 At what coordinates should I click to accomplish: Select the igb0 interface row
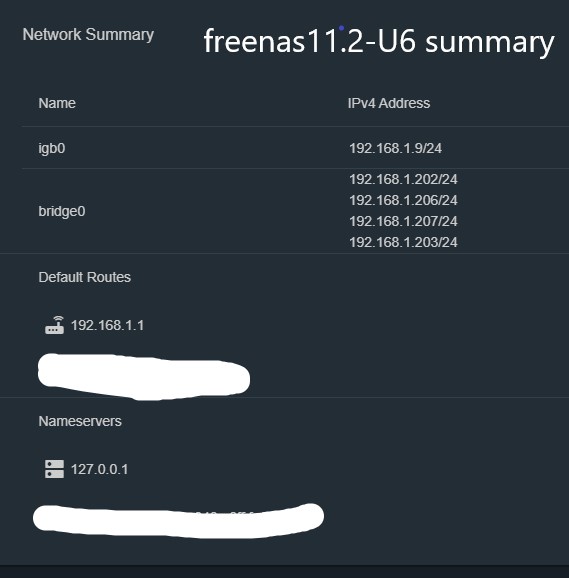[x=296, y=148]
